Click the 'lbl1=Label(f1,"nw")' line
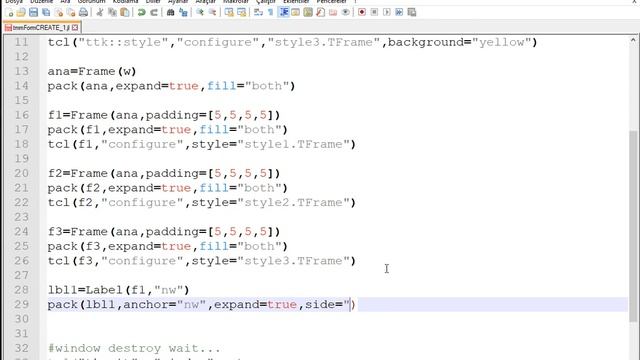Screen dimensions: 640x360 tap(118, 290)
